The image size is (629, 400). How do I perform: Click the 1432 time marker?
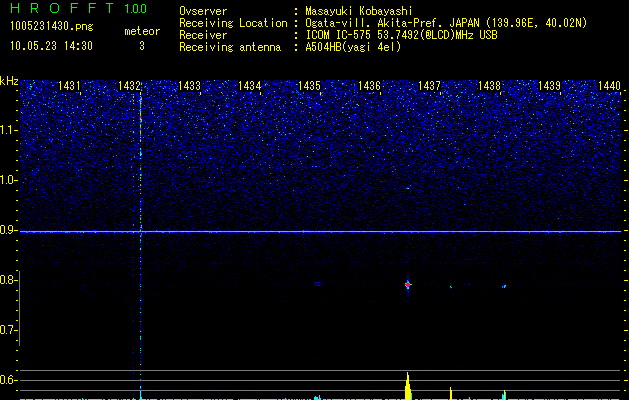coord(129,85)
